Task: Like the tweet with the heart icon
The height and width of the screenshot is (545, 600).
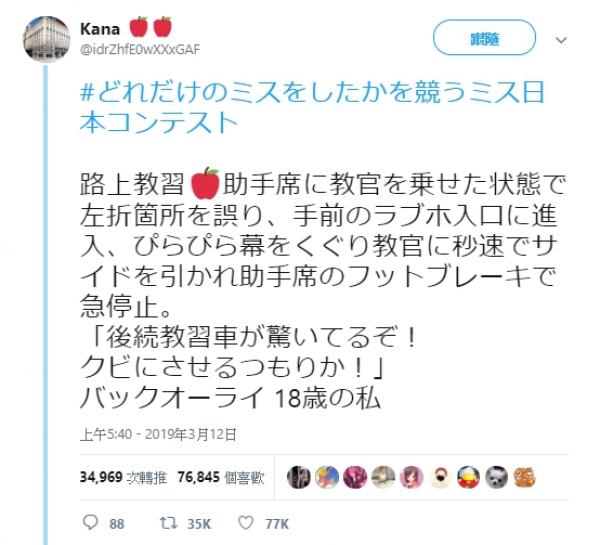Action: [x=246, y=522]
